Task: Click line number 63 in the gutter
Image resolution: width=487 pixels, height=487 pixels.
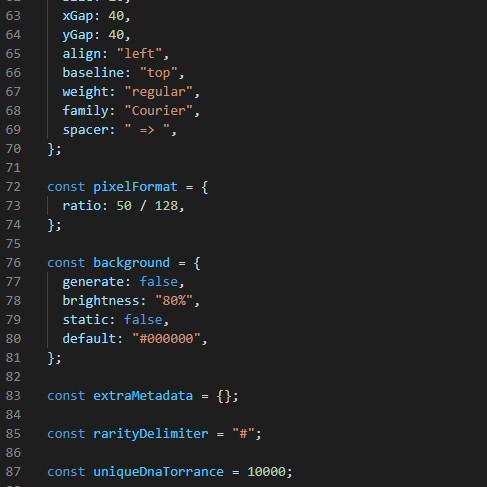Action: [13, 16]
